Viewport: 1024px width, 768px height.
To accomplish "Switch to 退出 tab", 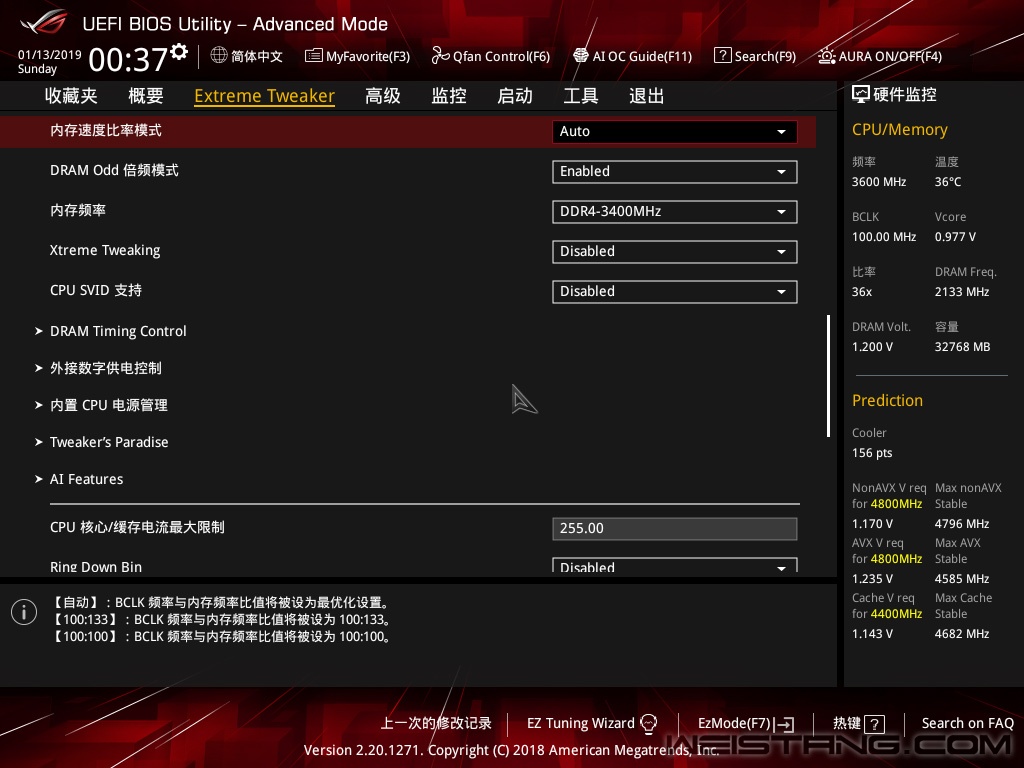I will click(647, 96).
